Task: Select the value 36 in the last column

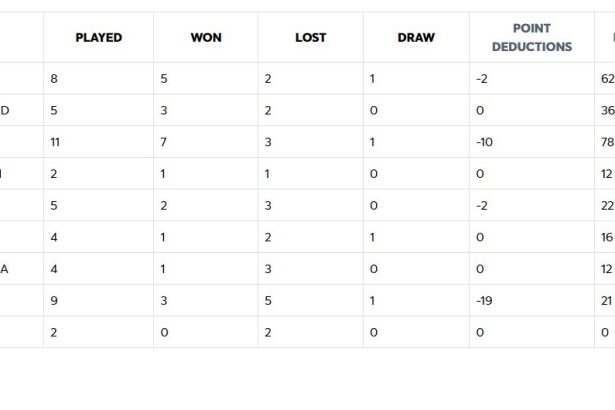Action: coord(607,111)
